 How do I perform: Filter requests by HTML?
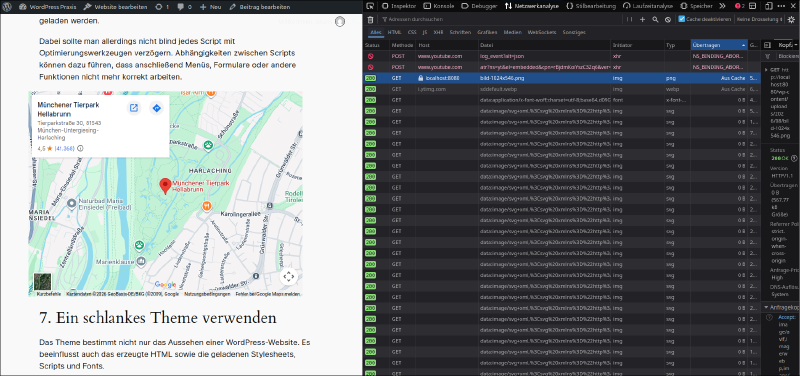[394, 32]
